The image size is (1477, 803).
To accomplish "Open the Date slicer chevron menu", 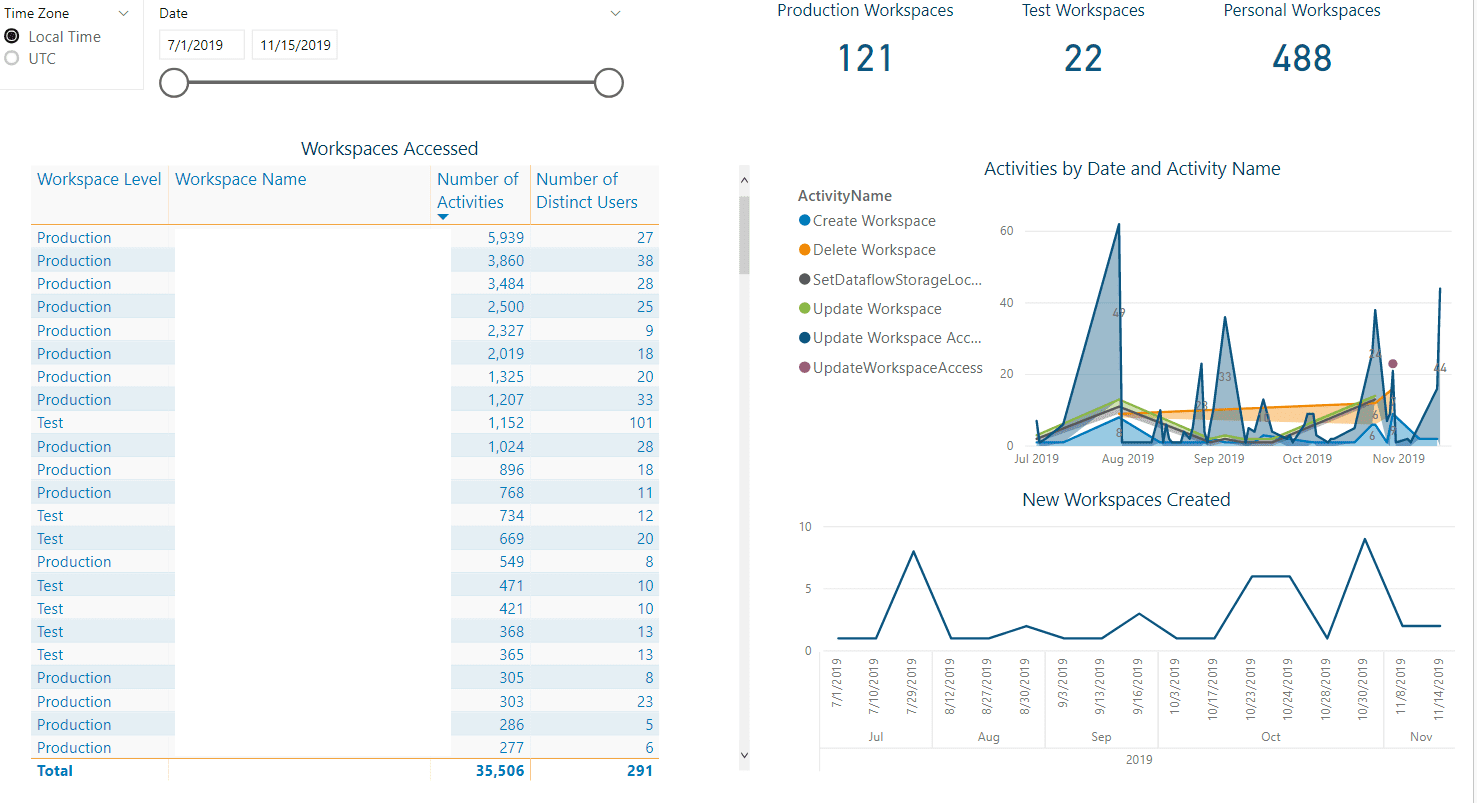I will (616, 14).
